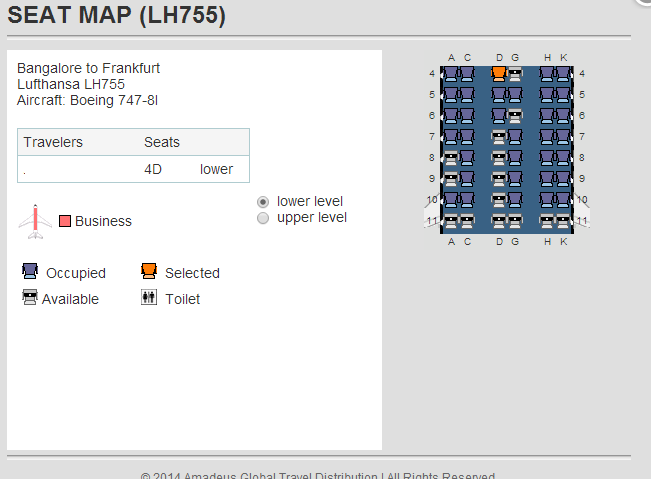651x479 pixels.
Task: Click the Toilet legend icon
Action: click(x=149, y=298)
